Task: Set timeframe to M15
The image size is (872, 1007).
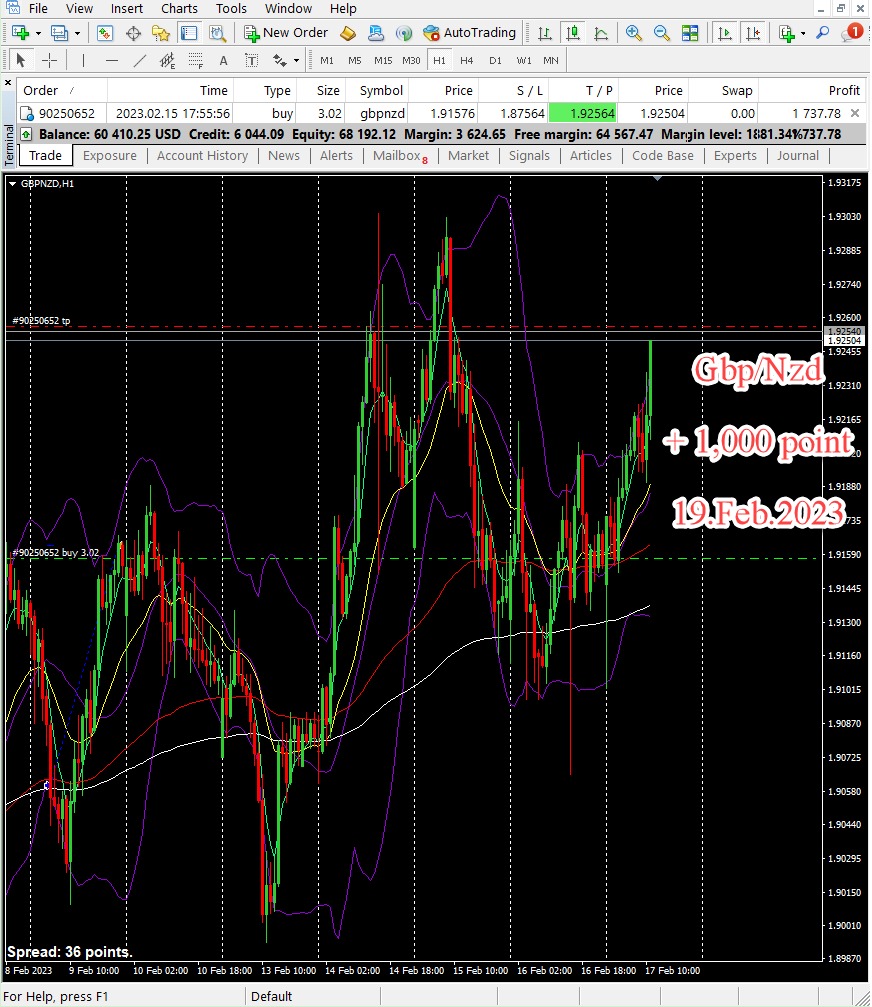Action: click(x=383, y=60)
